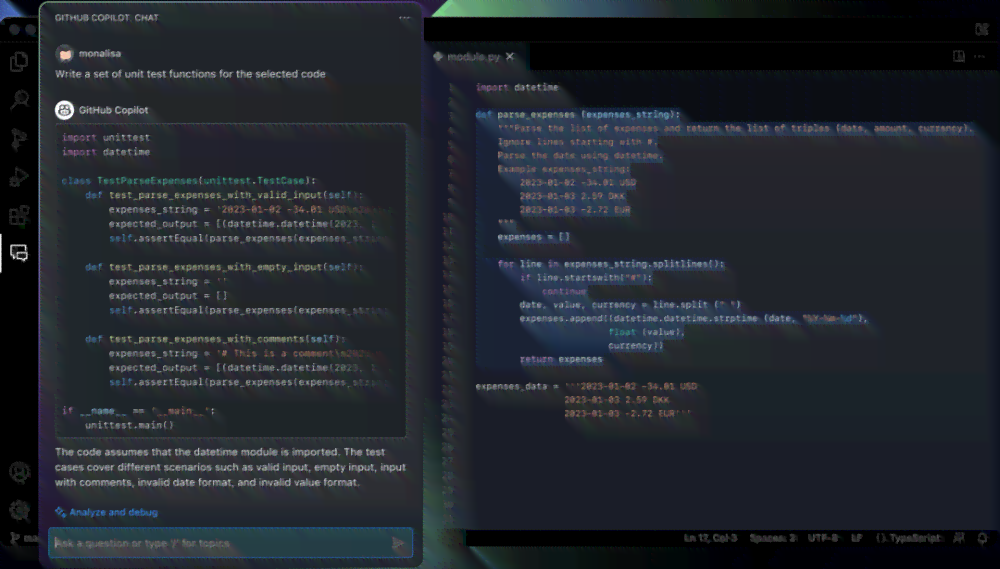The height and width of the screenshot is (569, 1000).
Task: Open the Explorer view in activity bar
Action: tap(19, 61)
